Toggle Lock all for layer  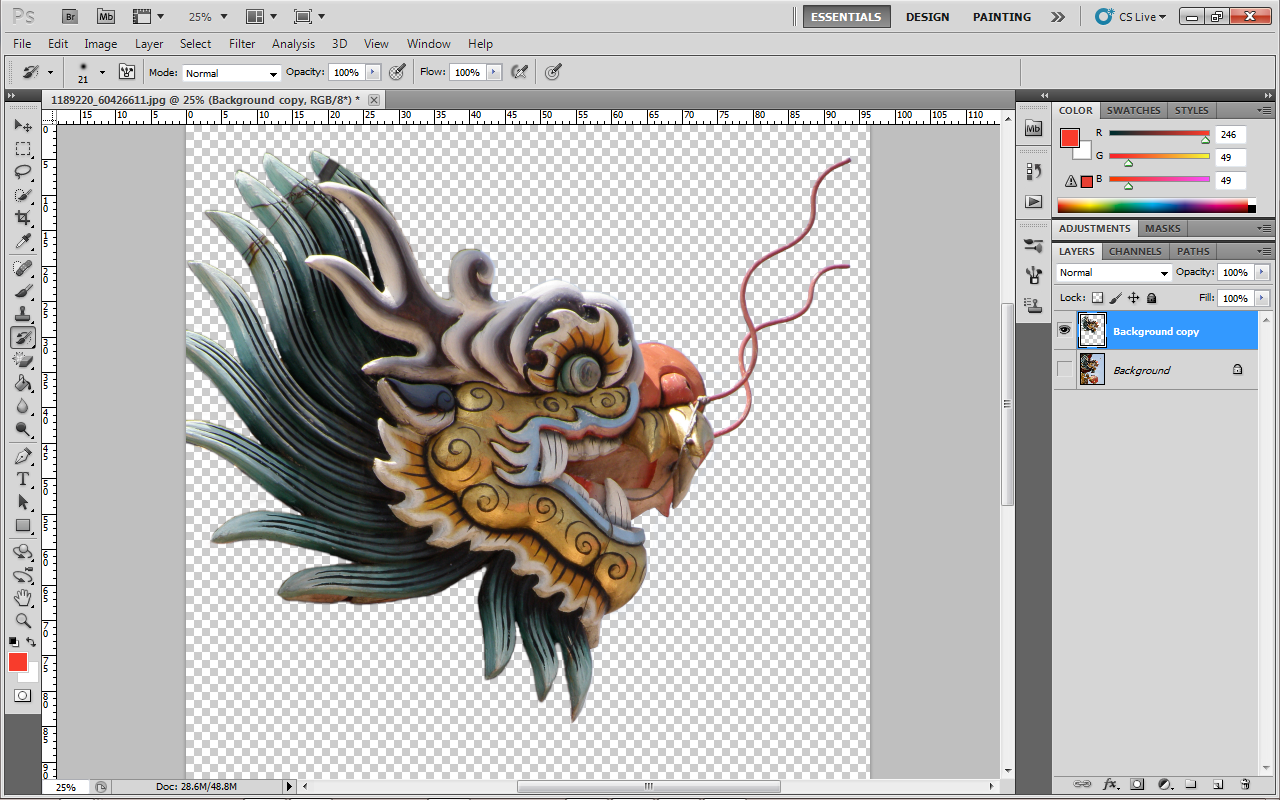click(1151, 298)
